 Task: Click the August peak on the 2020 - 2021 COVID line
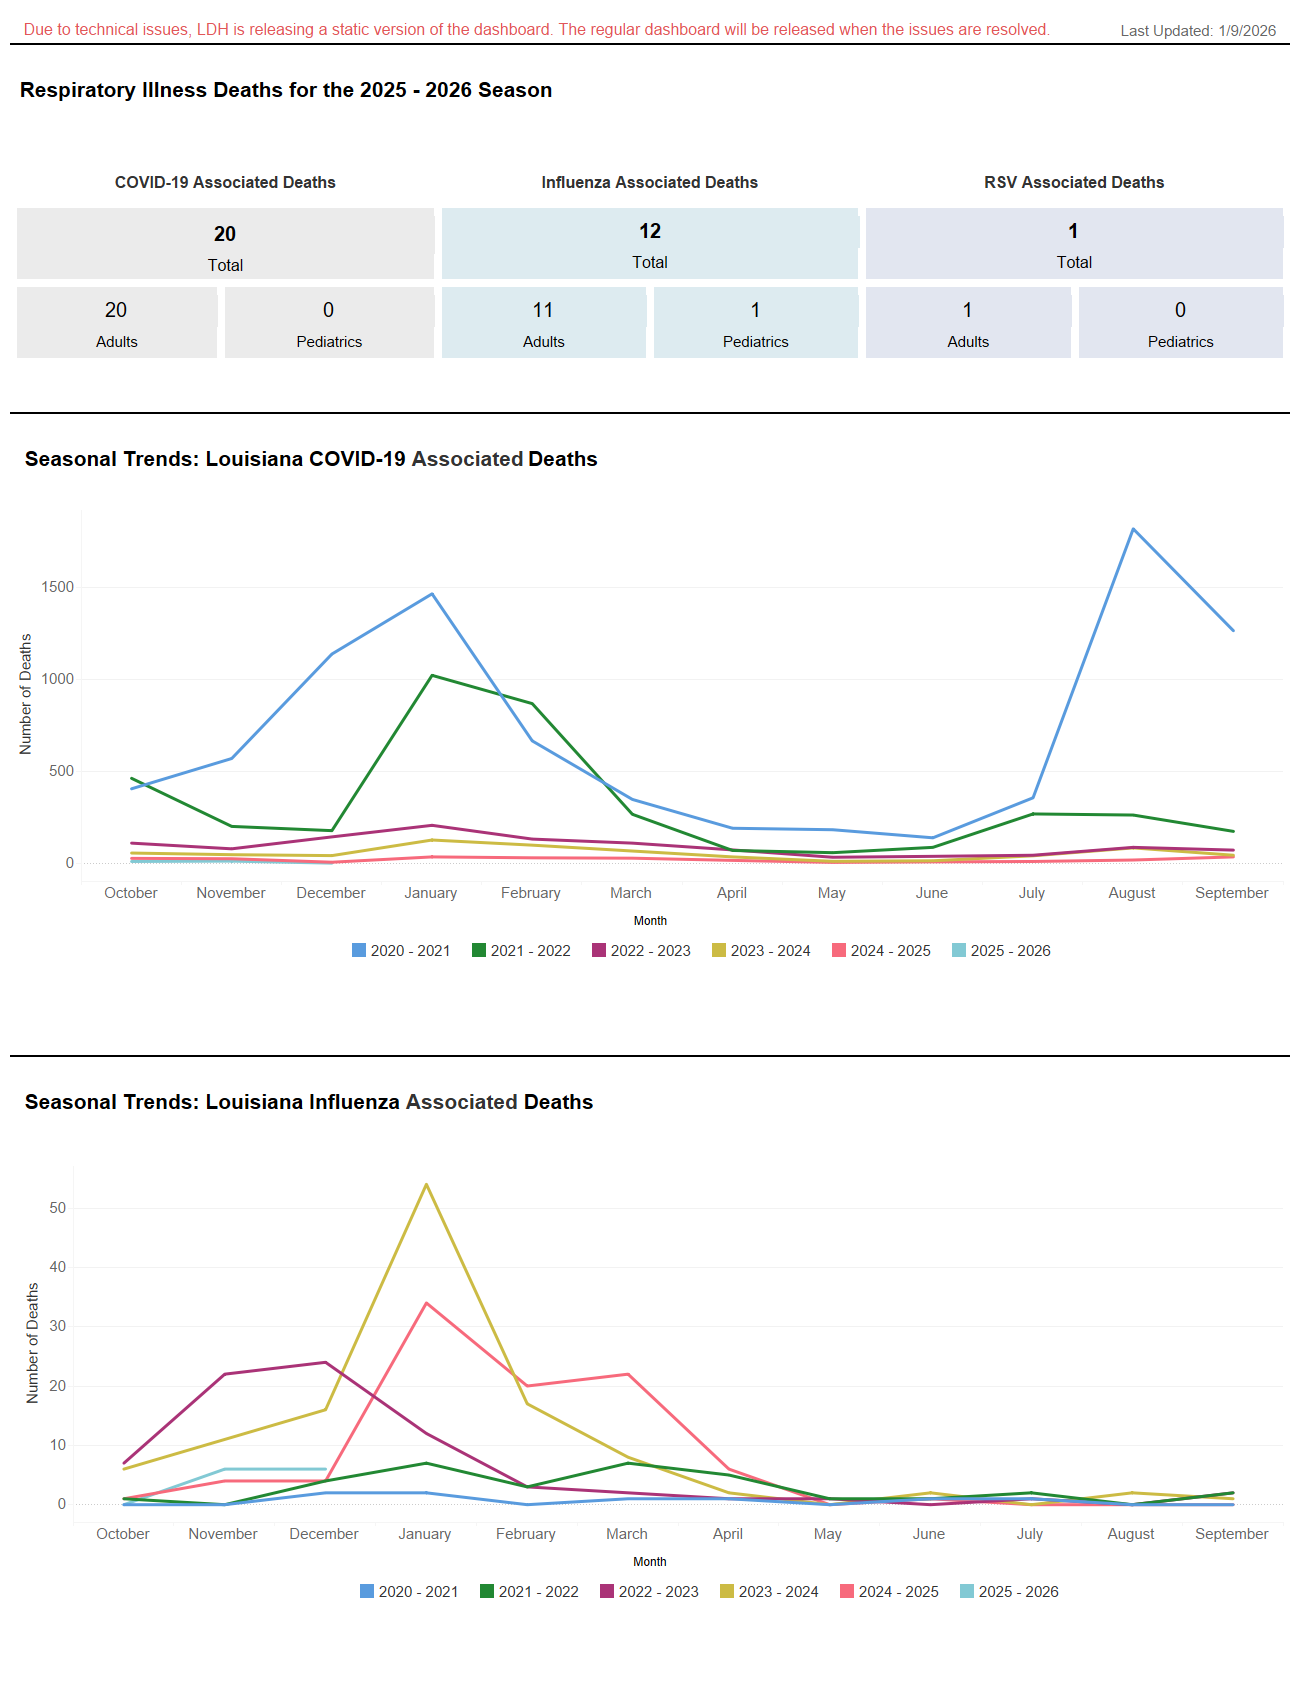[1132, 529]
